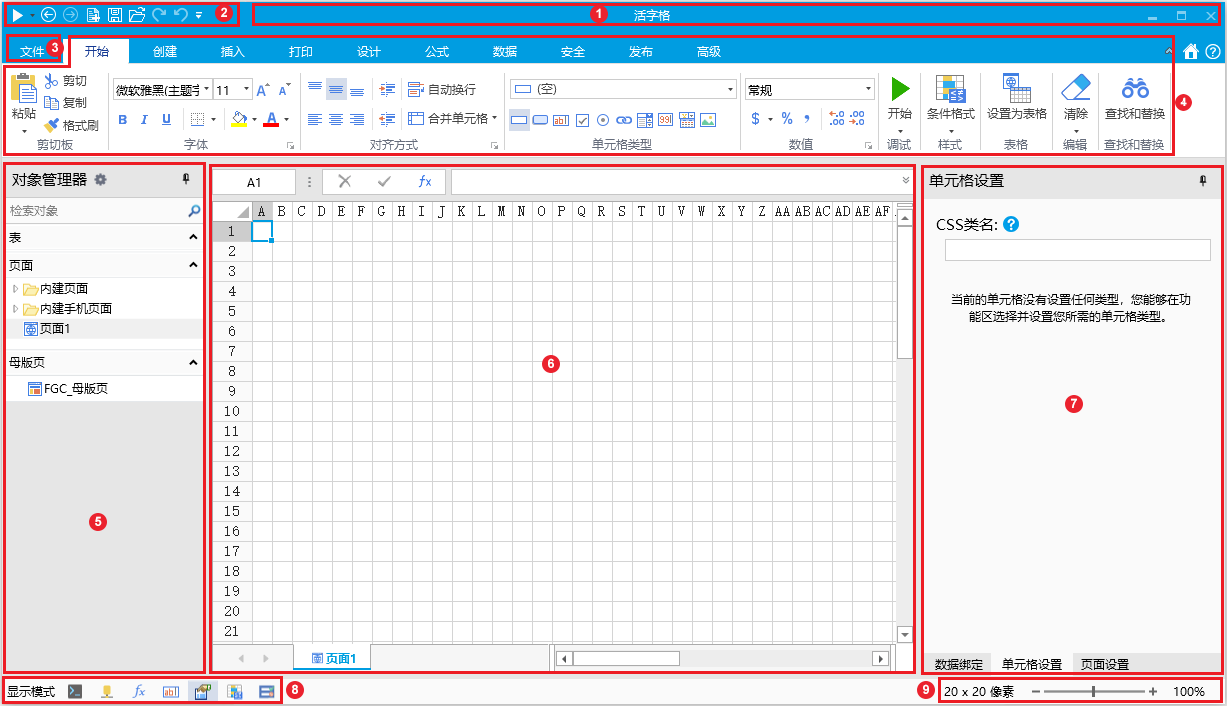
Task: Click the 合并单元格 merge cells button
Action: point(452,119)
